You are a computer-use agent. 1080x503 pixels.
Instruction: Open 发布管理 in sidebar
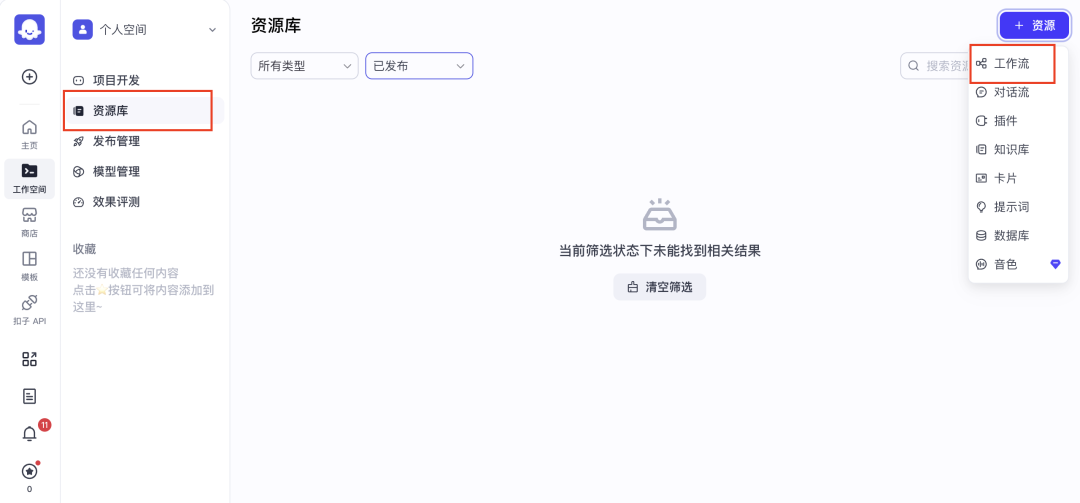pyautogui.click(x=143, y=141)
